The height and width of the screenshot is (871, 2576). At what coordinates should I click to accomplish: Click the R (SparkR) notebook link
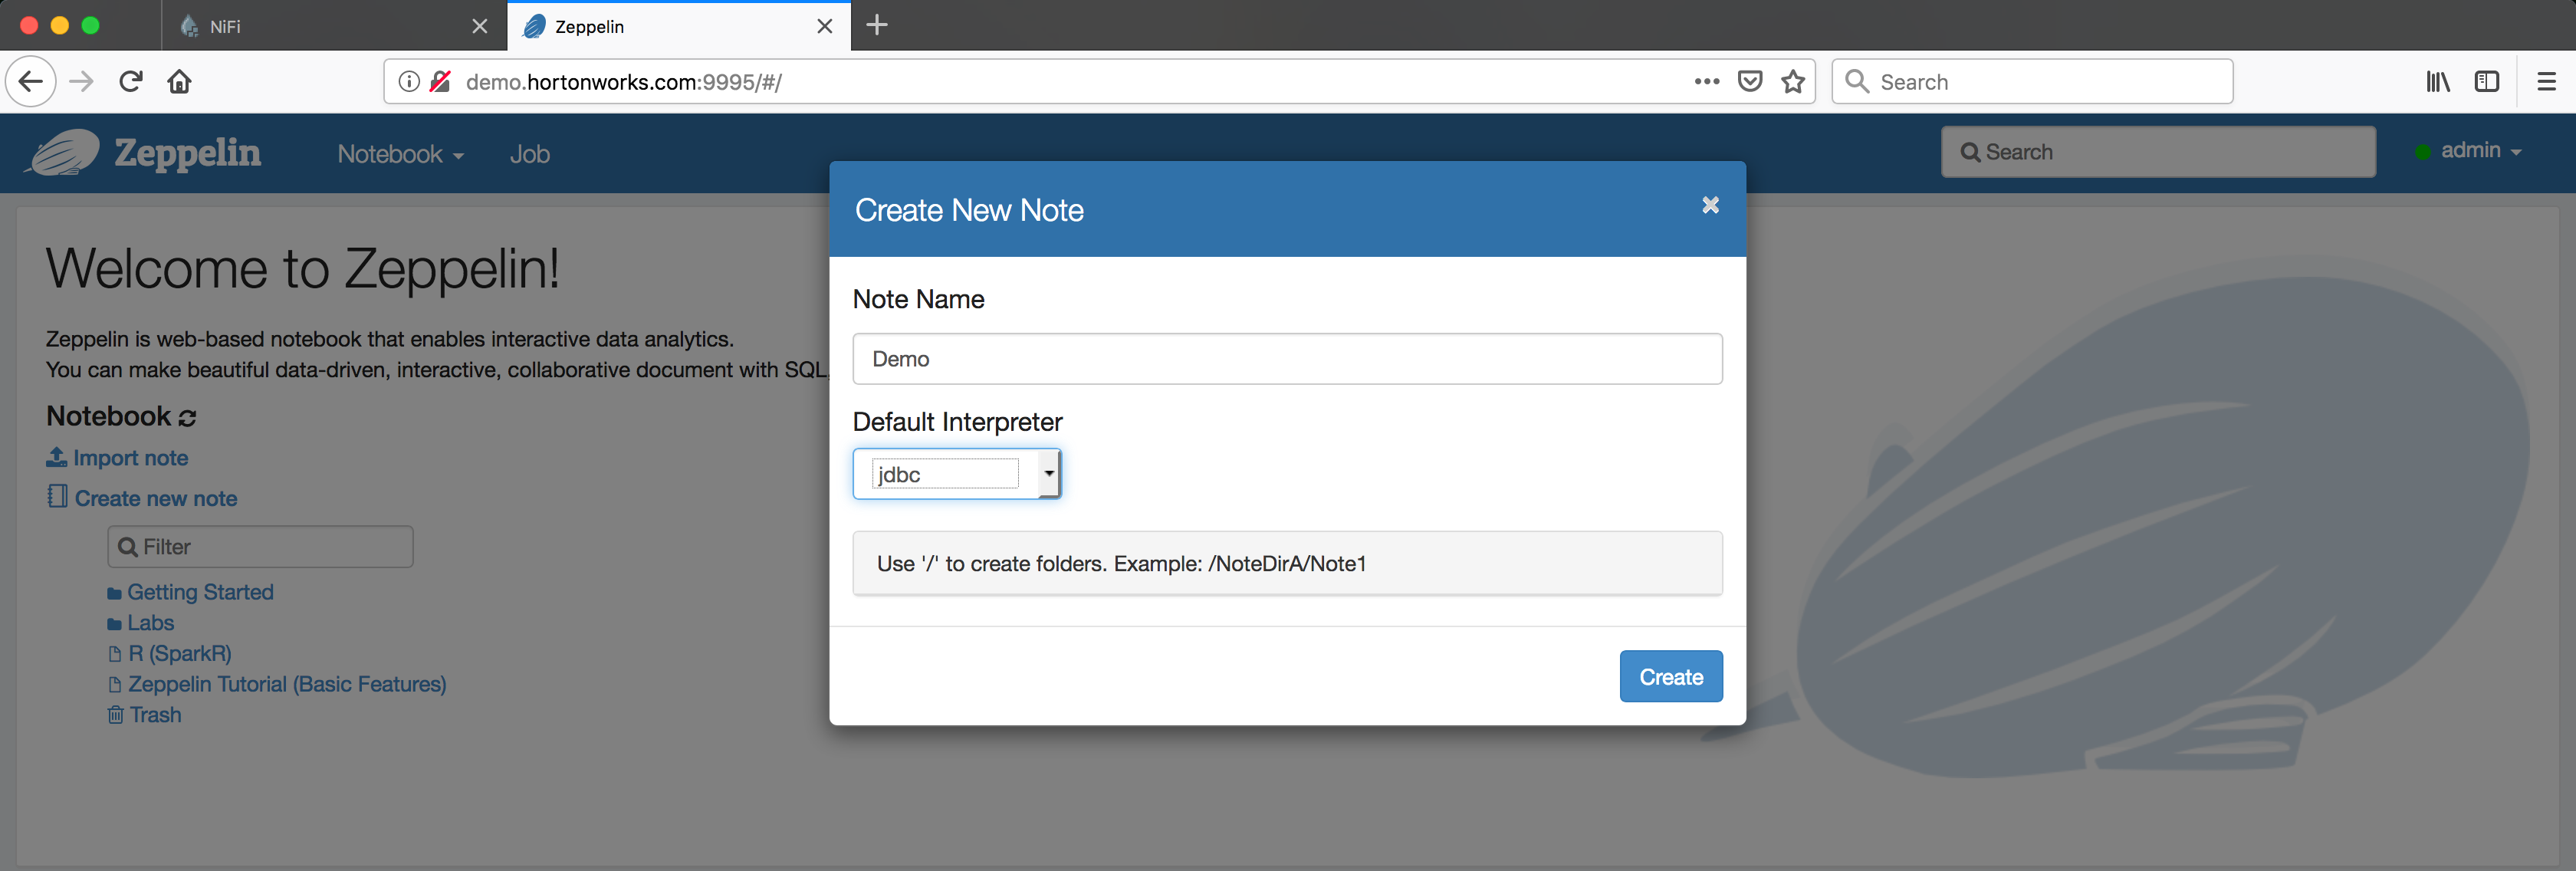pos(179,652)
